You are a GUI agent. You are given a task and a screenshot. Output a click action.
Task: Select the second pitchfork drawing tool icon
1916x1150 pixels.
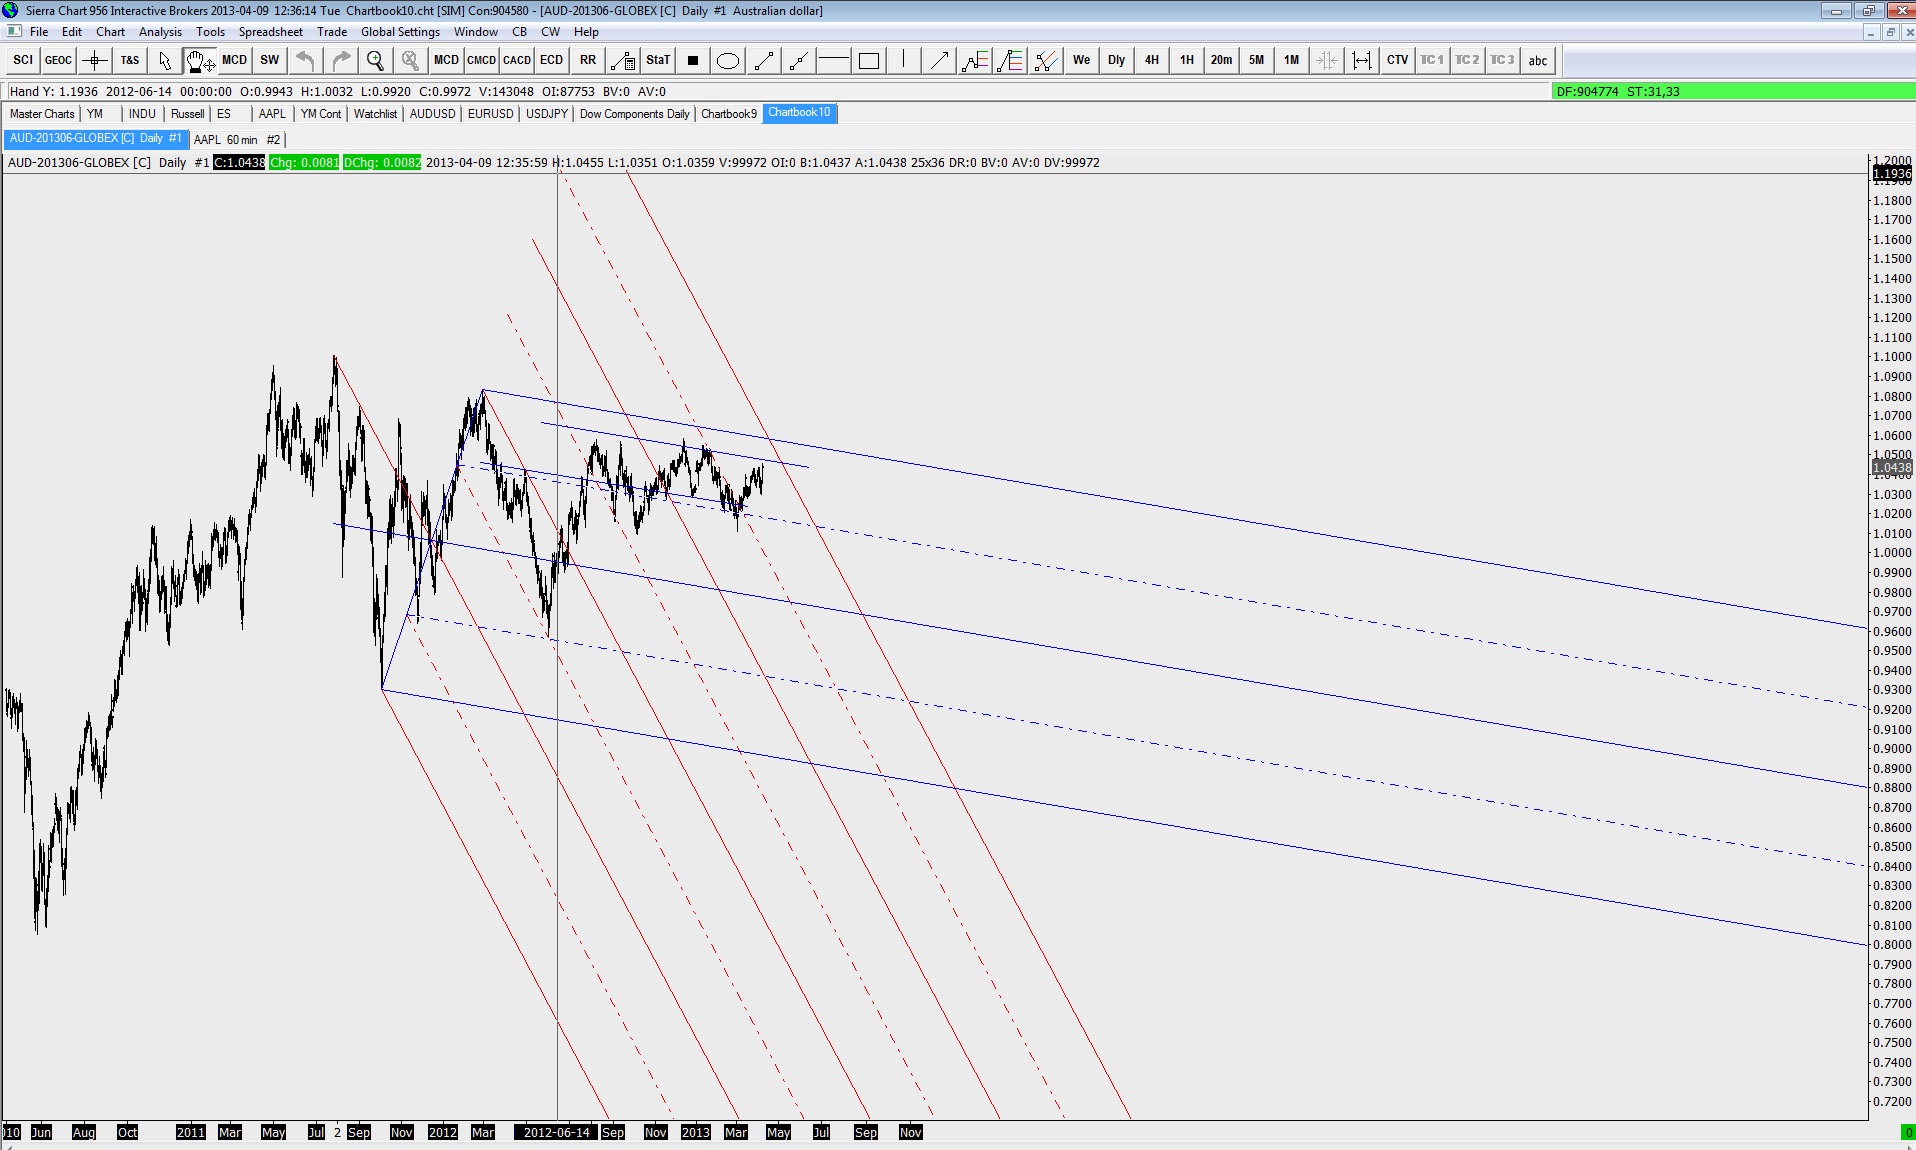1010,60
